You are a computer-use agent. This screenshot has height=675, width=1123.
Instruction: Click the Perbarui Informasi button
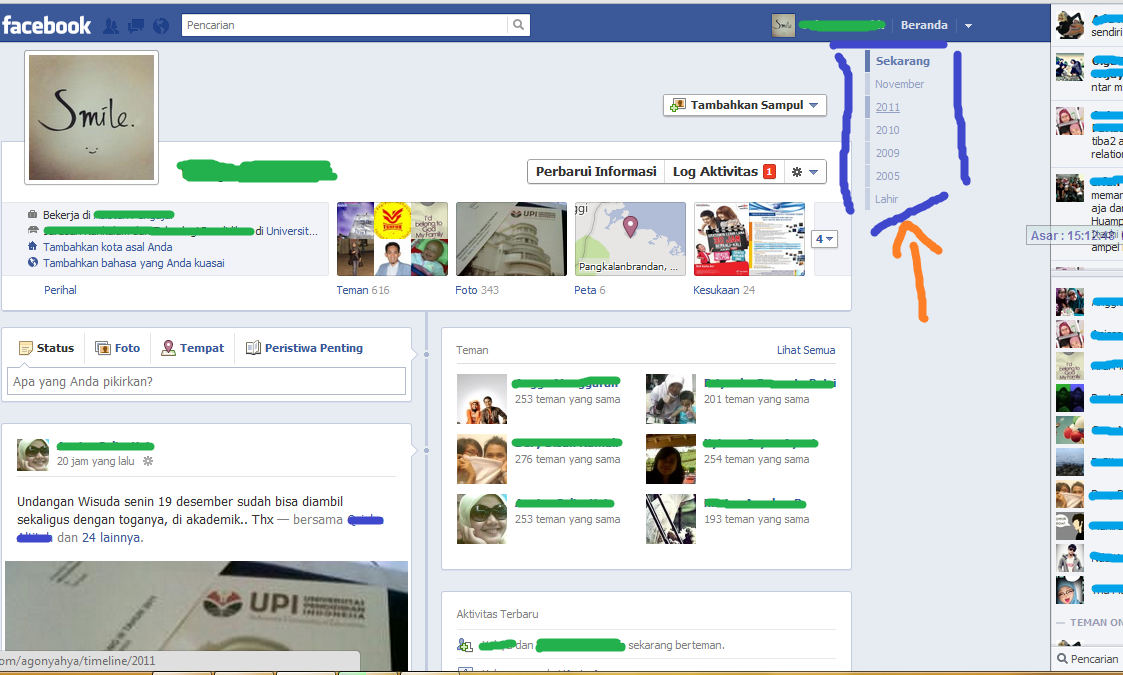(x=595, y=171)
